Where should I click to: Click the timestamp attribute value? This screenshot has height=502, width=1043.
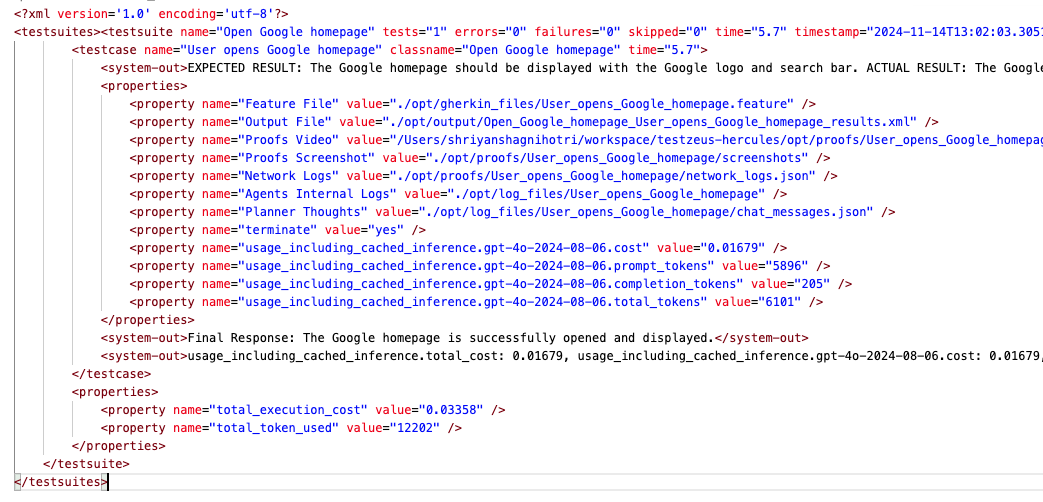click(x=955, y=31)
